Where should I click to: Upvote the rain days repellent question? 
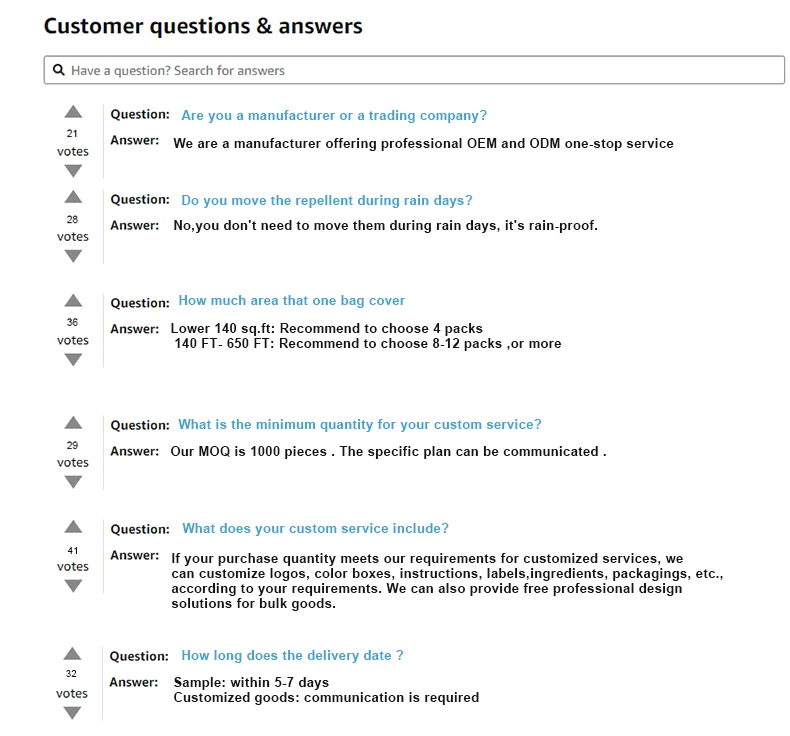[73, 197]
